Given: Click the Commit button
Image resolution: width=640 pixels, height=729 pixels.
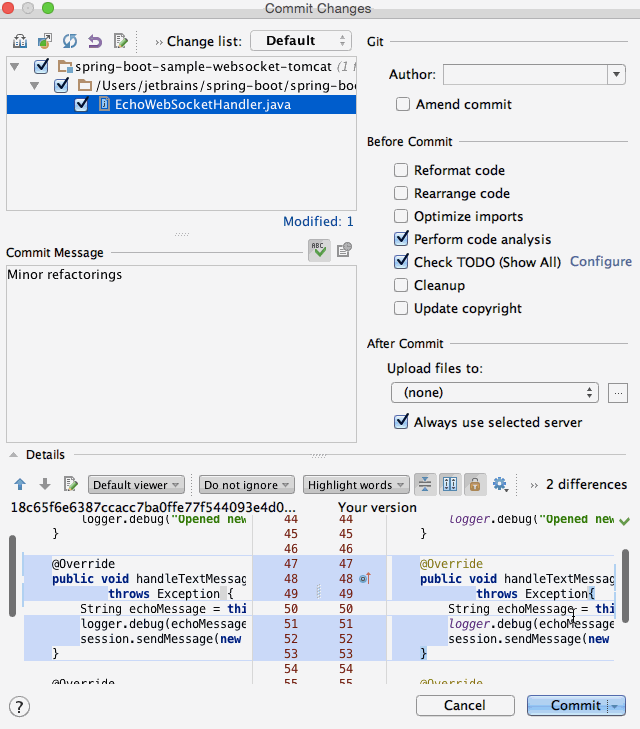Looking at the screenshot, I should 576,706.
